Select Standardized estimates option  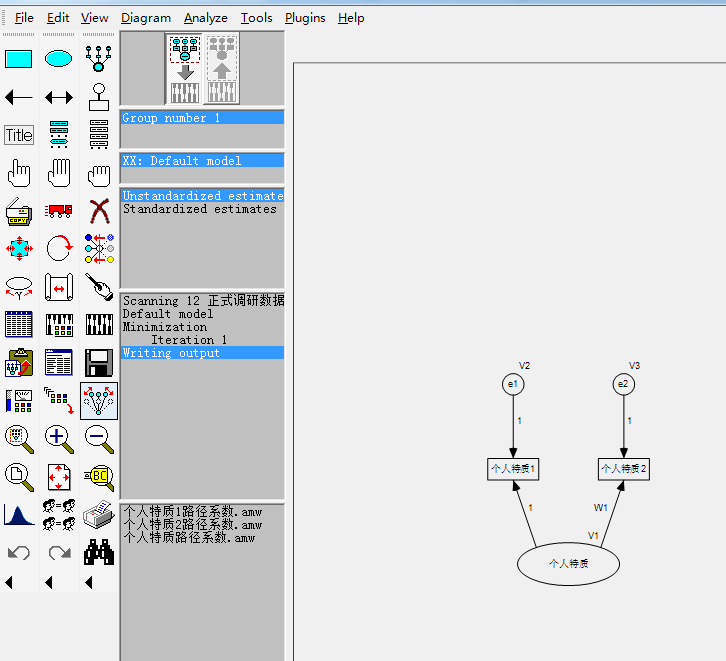pyautogui.click(x=200, y=209)
